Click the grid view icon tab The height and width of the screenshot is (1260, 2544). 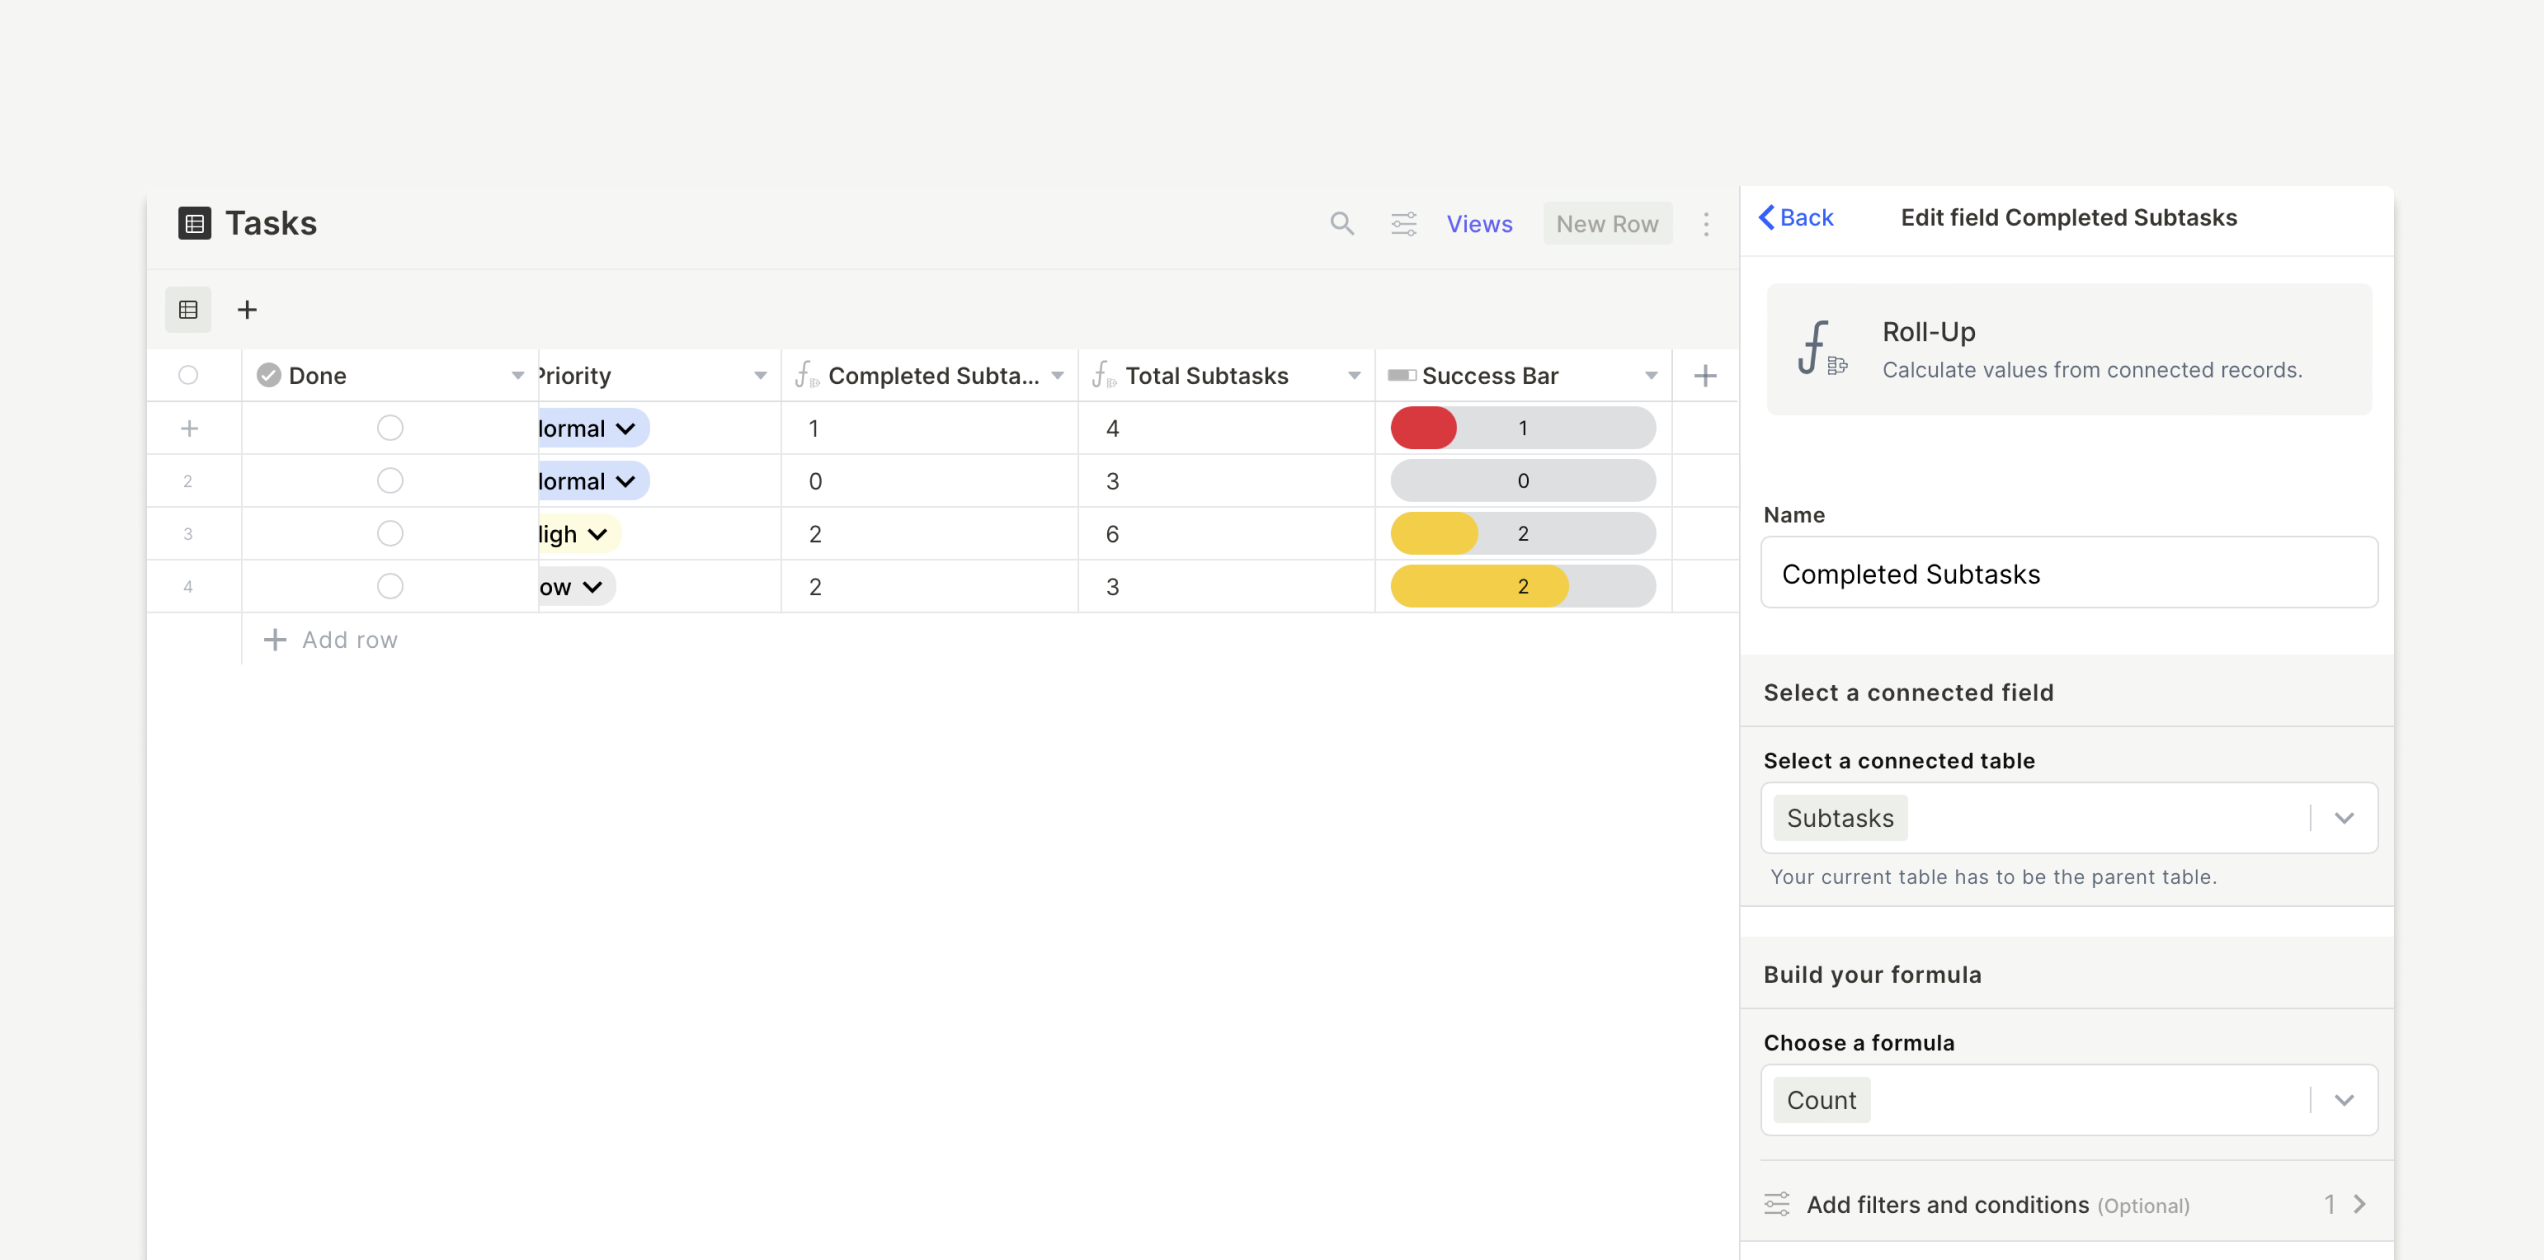click(x=188, y=310)
